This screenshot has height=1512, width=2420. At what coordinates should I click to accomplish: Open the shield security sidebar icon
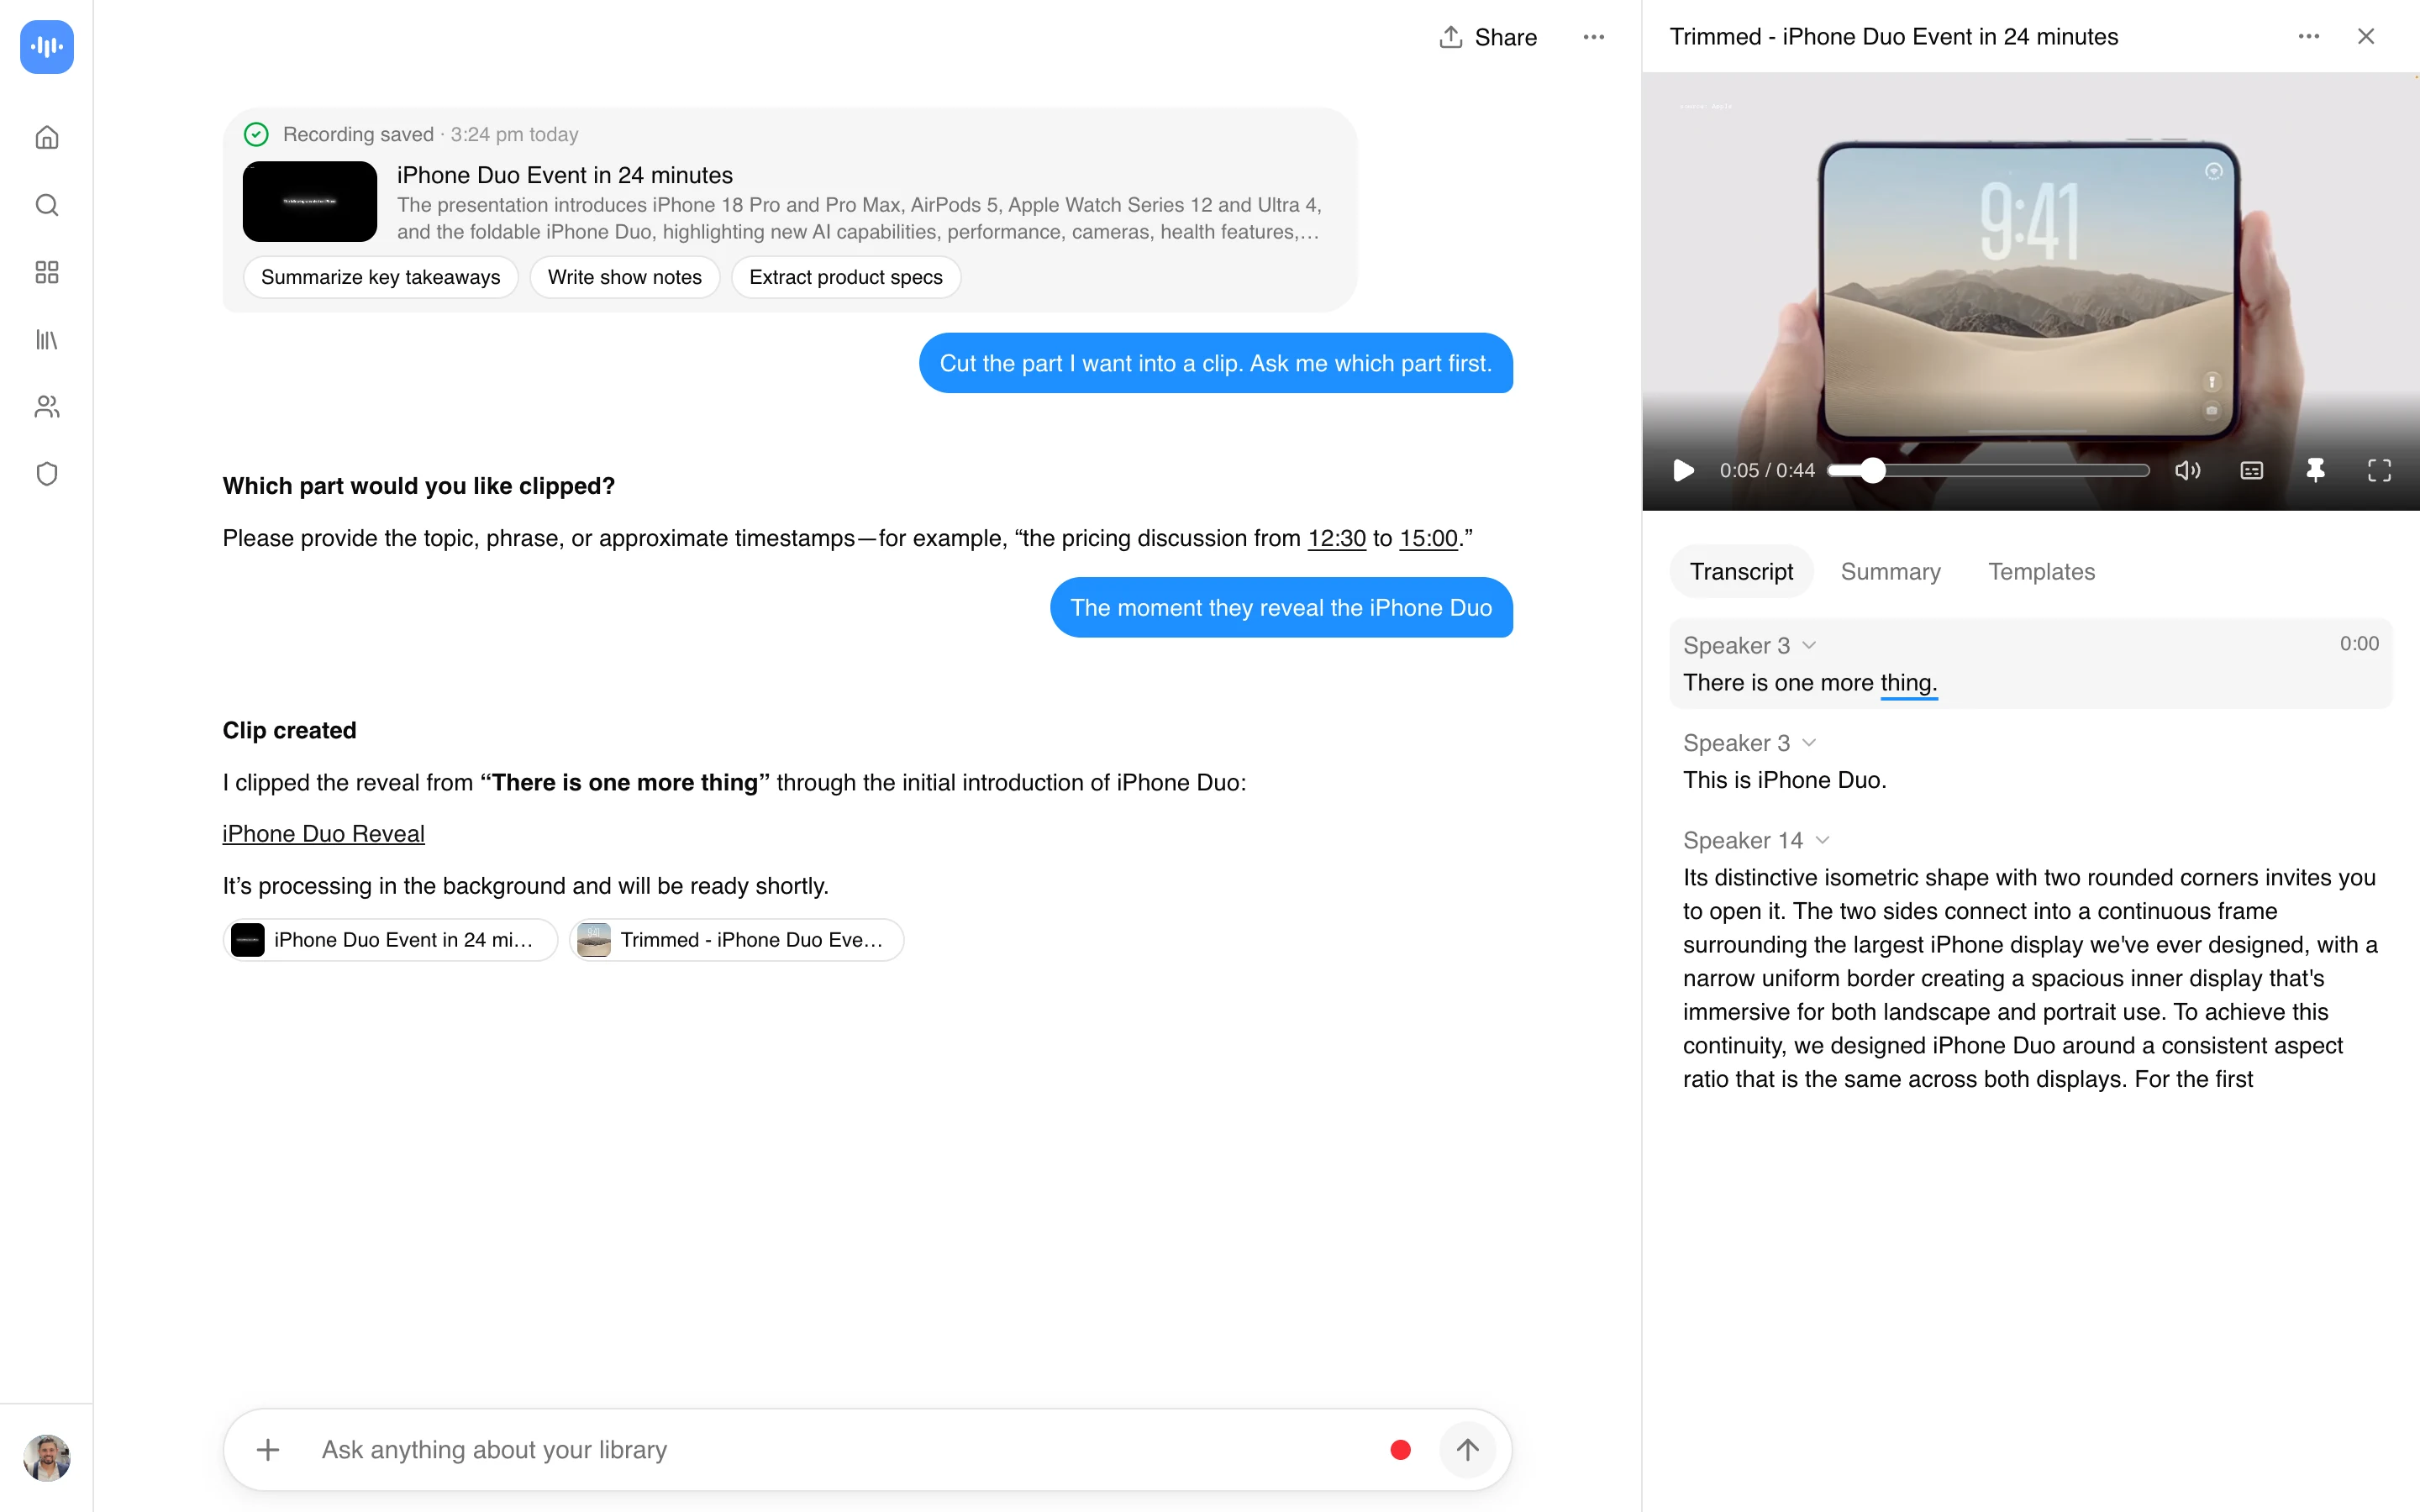coord(47,474)
